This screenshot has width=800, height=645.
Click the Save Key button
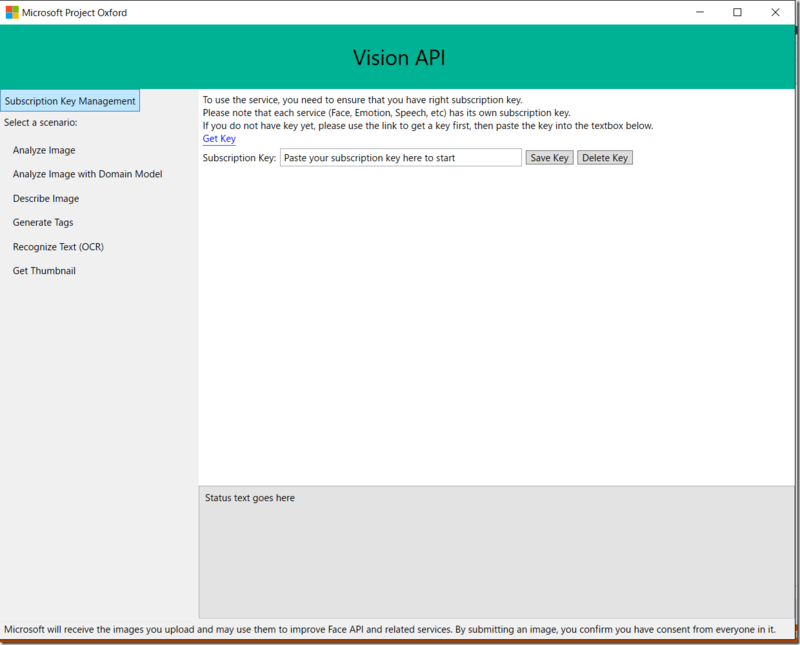tap(549, 158)
